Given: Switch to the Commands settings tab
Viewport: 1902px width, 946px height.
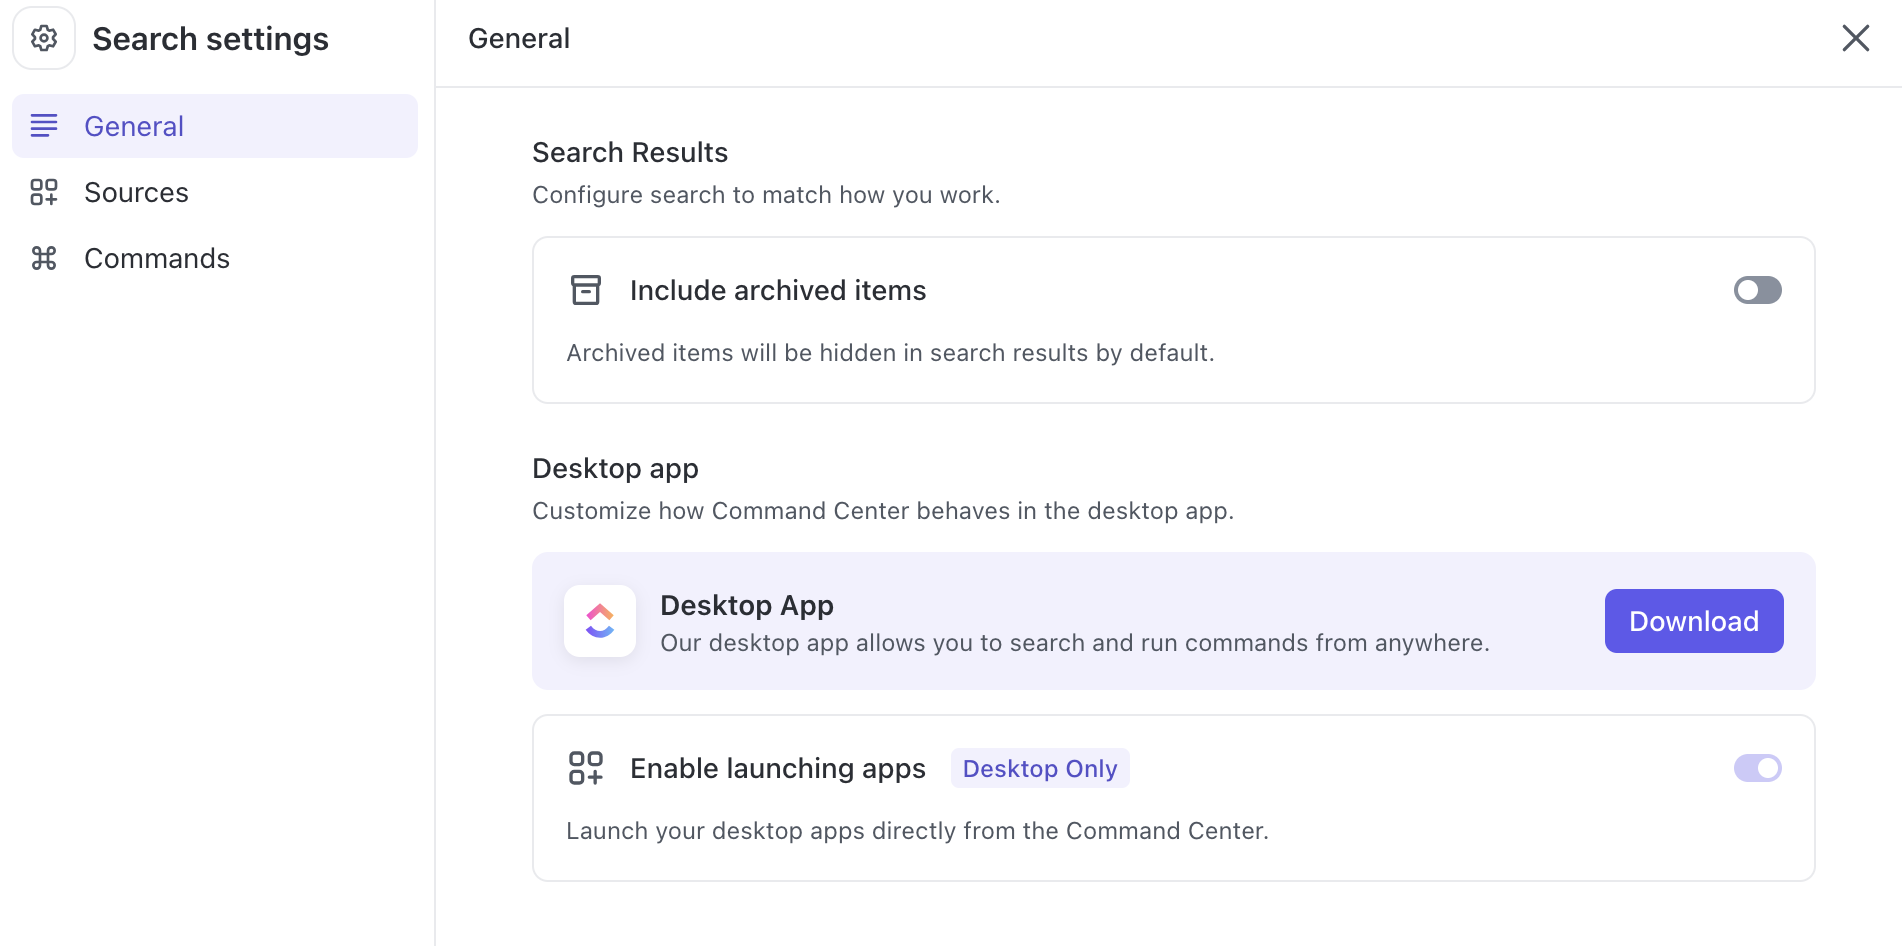Looking at the screenshot, I should (157, 258).
